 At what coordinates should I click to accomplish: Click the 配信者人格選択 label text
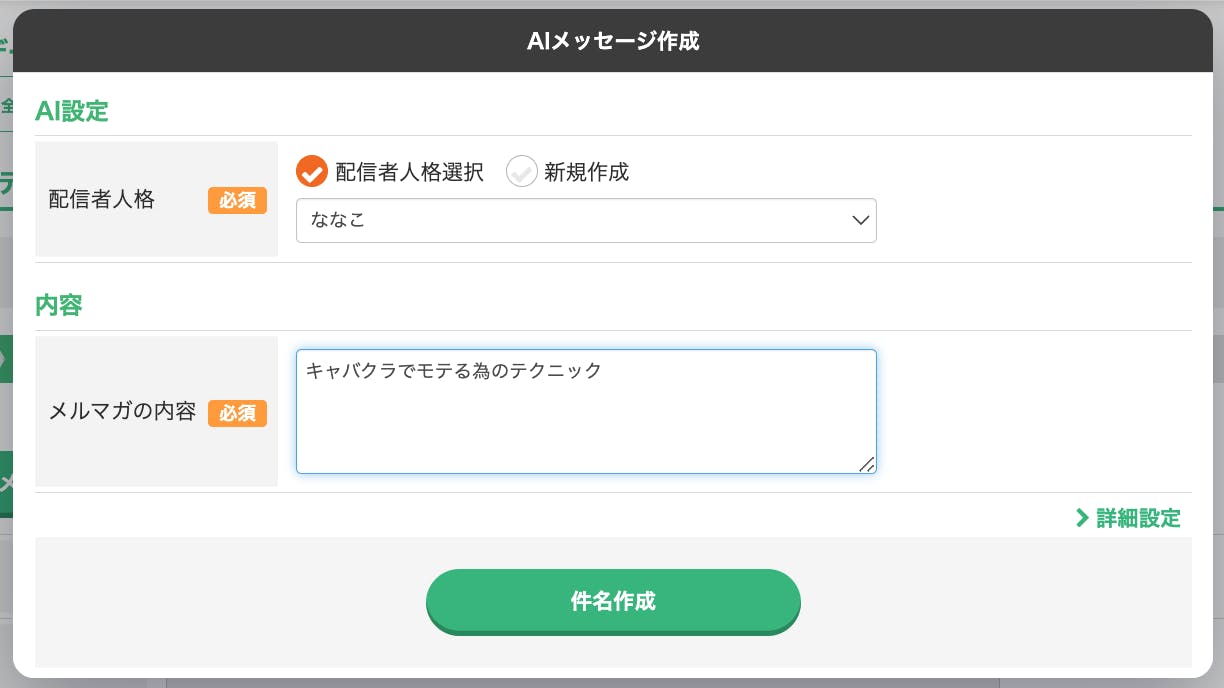click(409, 172)
